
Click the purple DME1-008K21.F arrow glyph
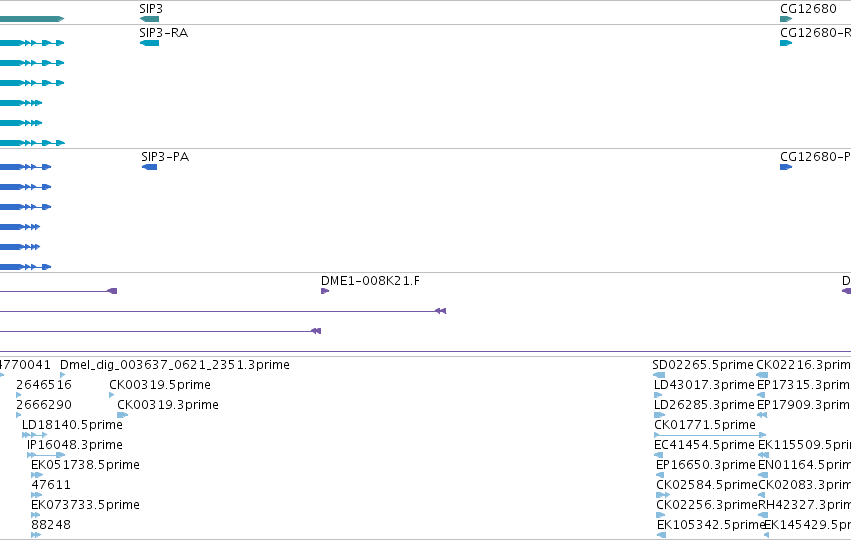[x=325, y=291]
